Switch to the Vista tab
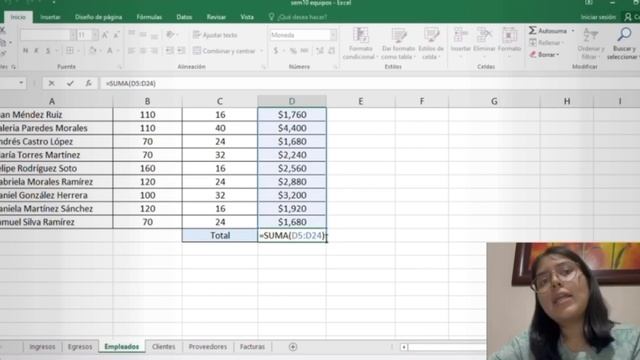 coord(247,17)
